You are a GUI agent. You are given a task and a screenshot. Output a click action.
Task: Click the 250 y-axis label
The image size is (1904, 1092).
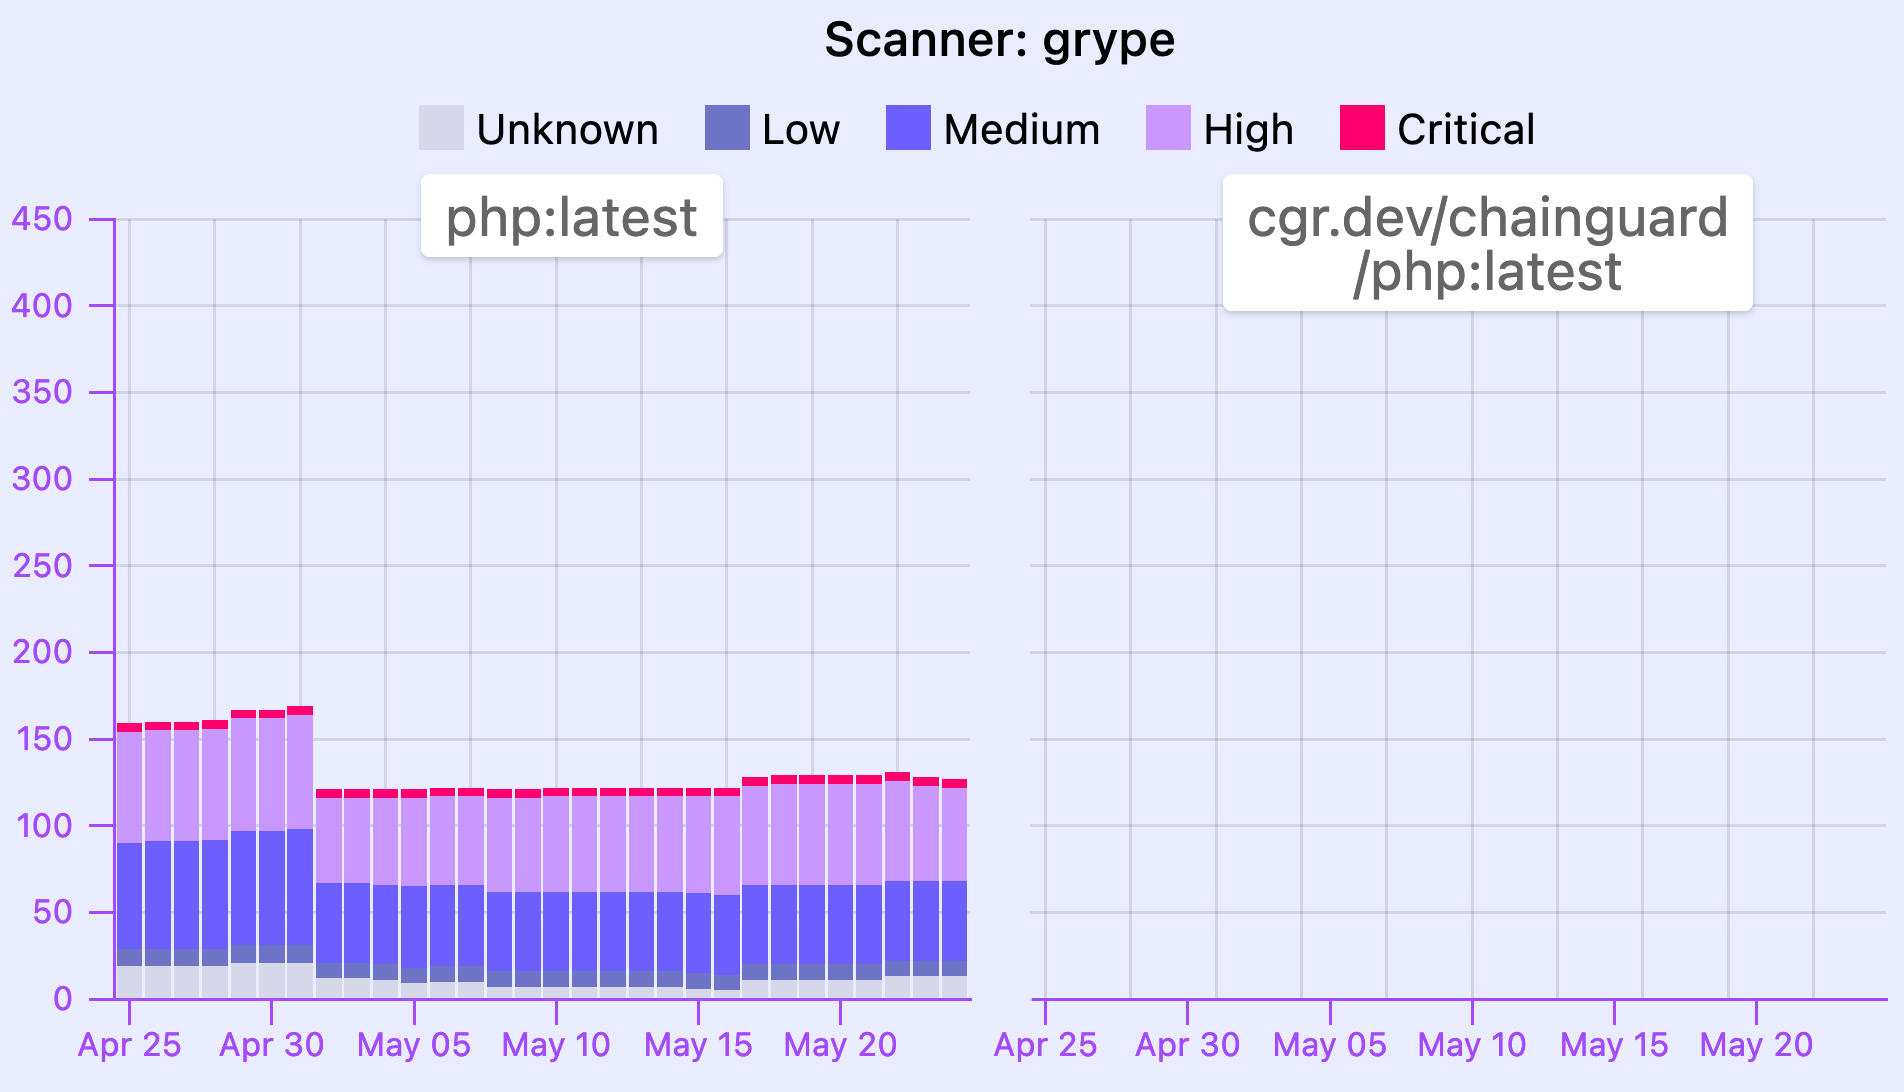tap(42, 565)
